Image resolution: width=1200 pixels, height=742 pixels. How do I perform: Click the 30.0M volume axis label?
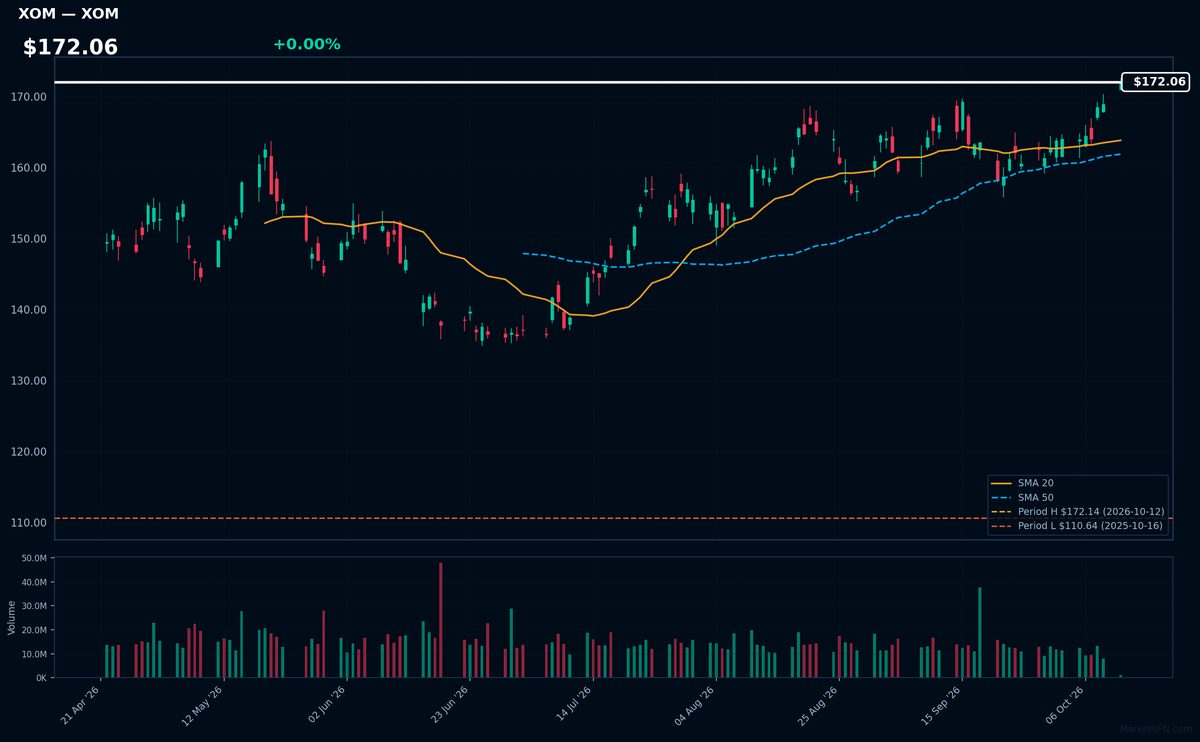[34, 606]
